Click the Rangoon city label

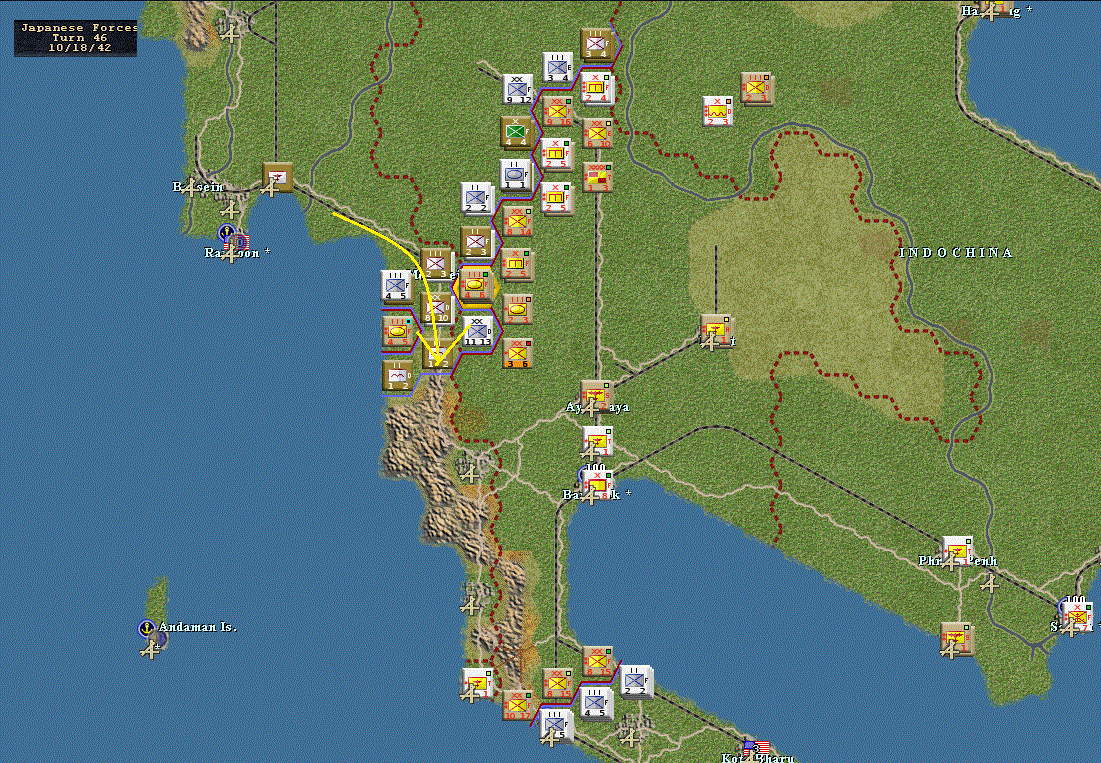[237, 253]
